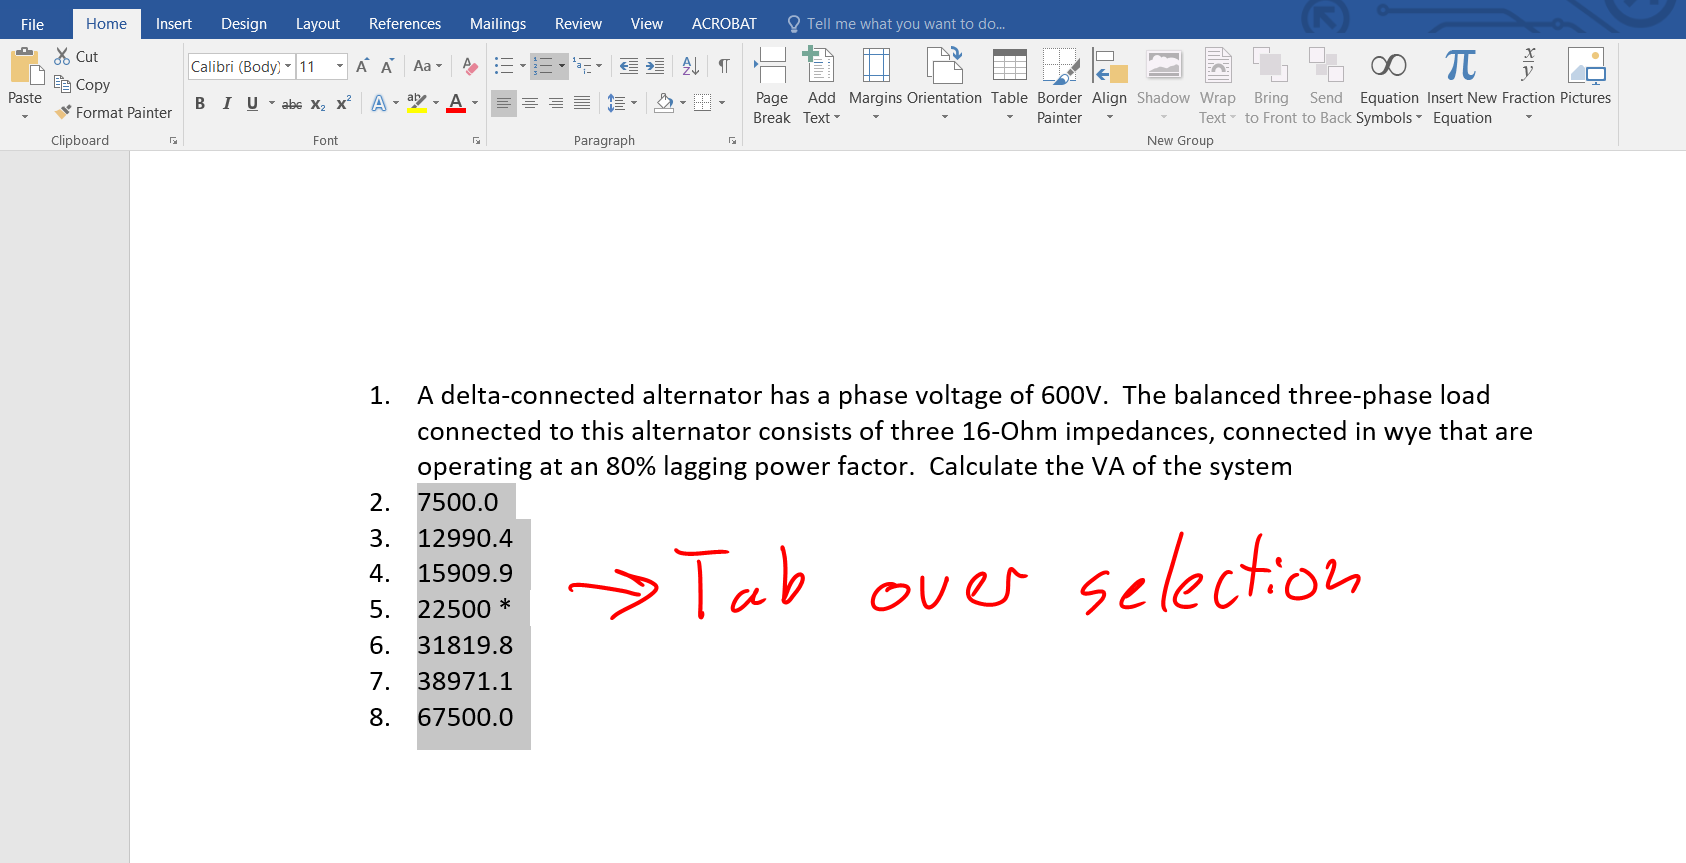This screenshot has height=863, width=1686.
Task: Click the Add Text button
Action: point(821,86)
